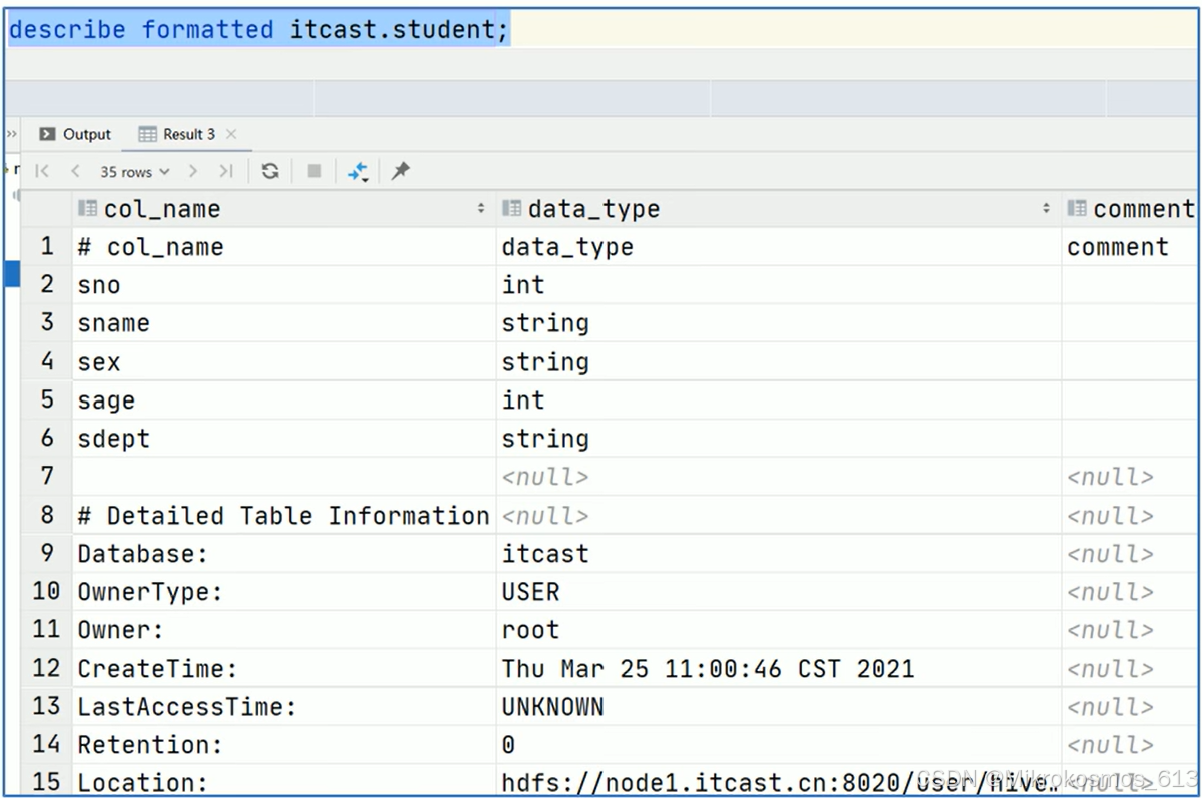Click cell 'Owner:'
Viewport: 1202px width, 798px height.
click(x=284, y=630)
